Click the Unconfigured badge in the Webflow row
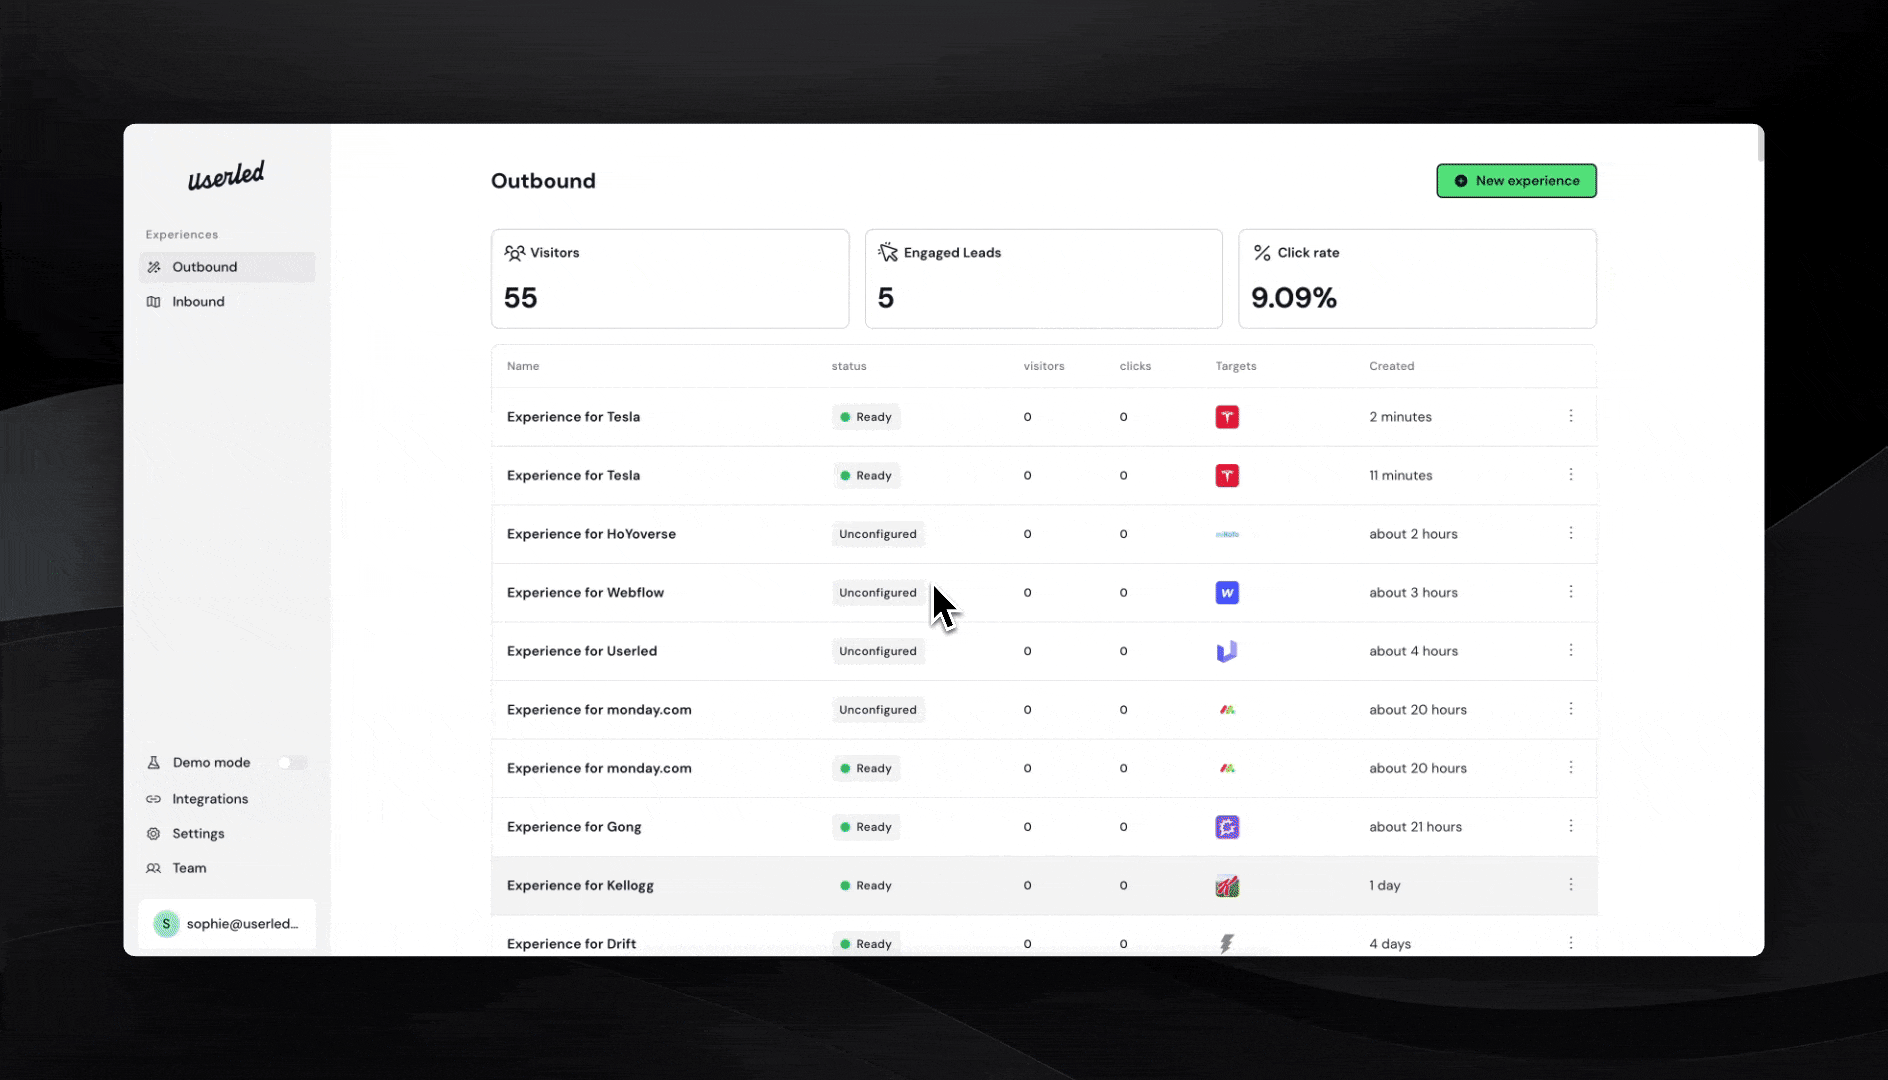 click(878, 593)
